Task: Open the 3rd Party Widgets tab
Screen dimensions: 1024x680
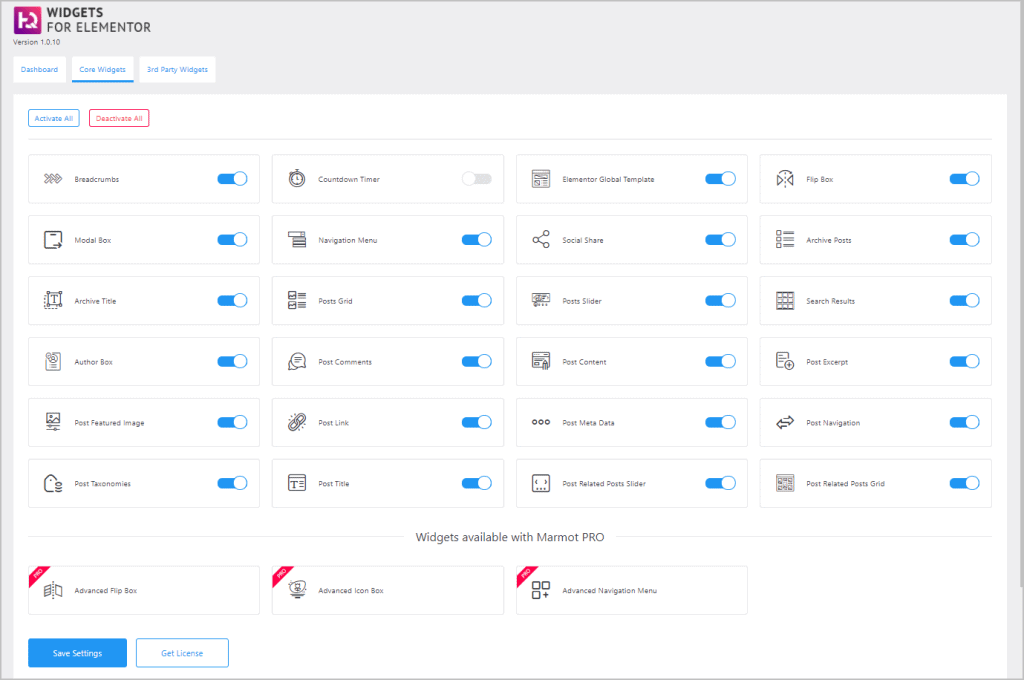Action: [x=177, y=70]
